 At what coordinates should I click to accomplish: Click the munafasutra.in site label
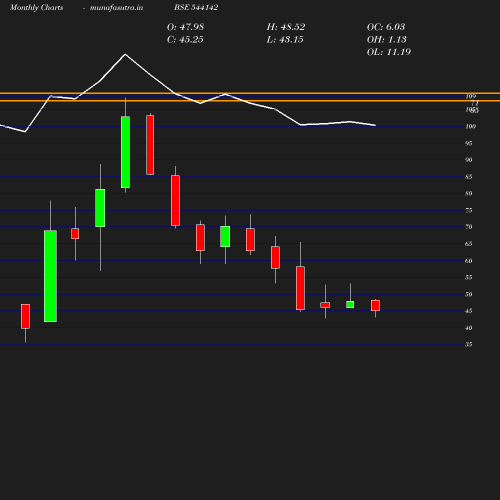[116, 7]
